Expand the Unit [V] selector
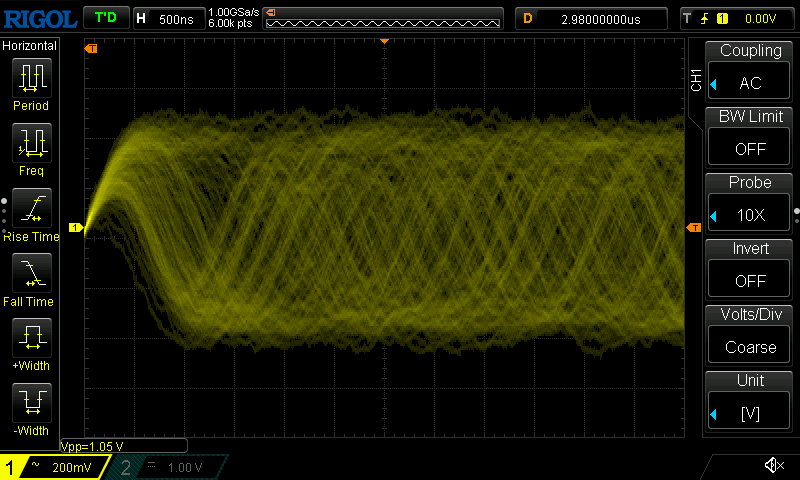Viewport: 800px width, 480px height. tap(751, 402)
